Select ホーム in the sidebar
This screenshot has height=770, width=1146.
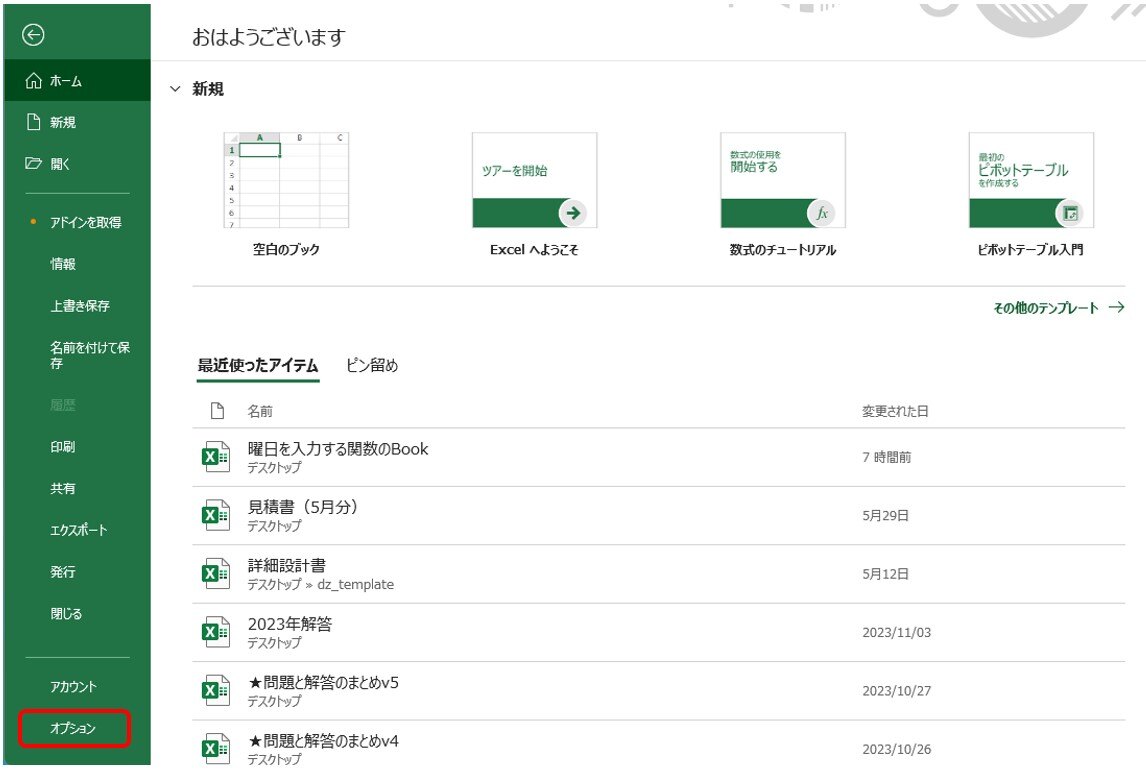77,80
